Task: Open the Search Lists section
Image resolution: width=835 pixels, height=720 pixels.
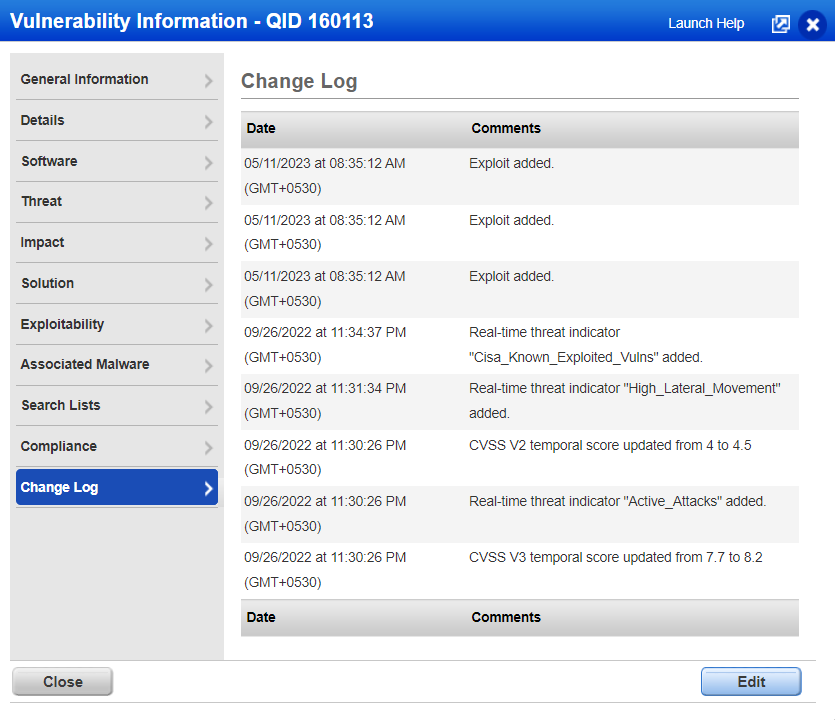Action: tap(117, 406)
